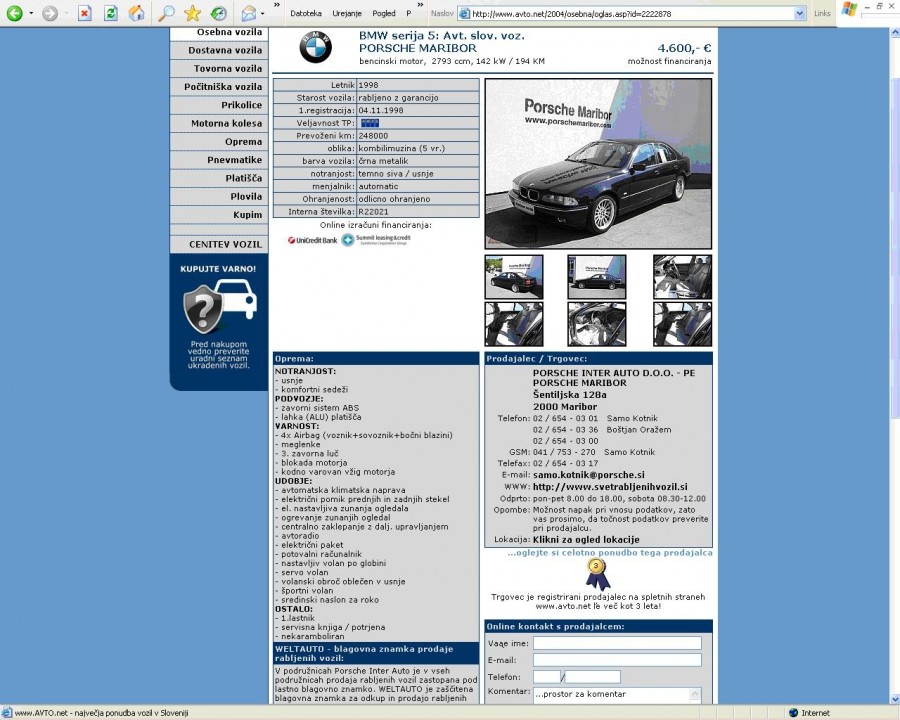Open Pnevmatike category
The image size is (900, 720).
pos(219,160)
